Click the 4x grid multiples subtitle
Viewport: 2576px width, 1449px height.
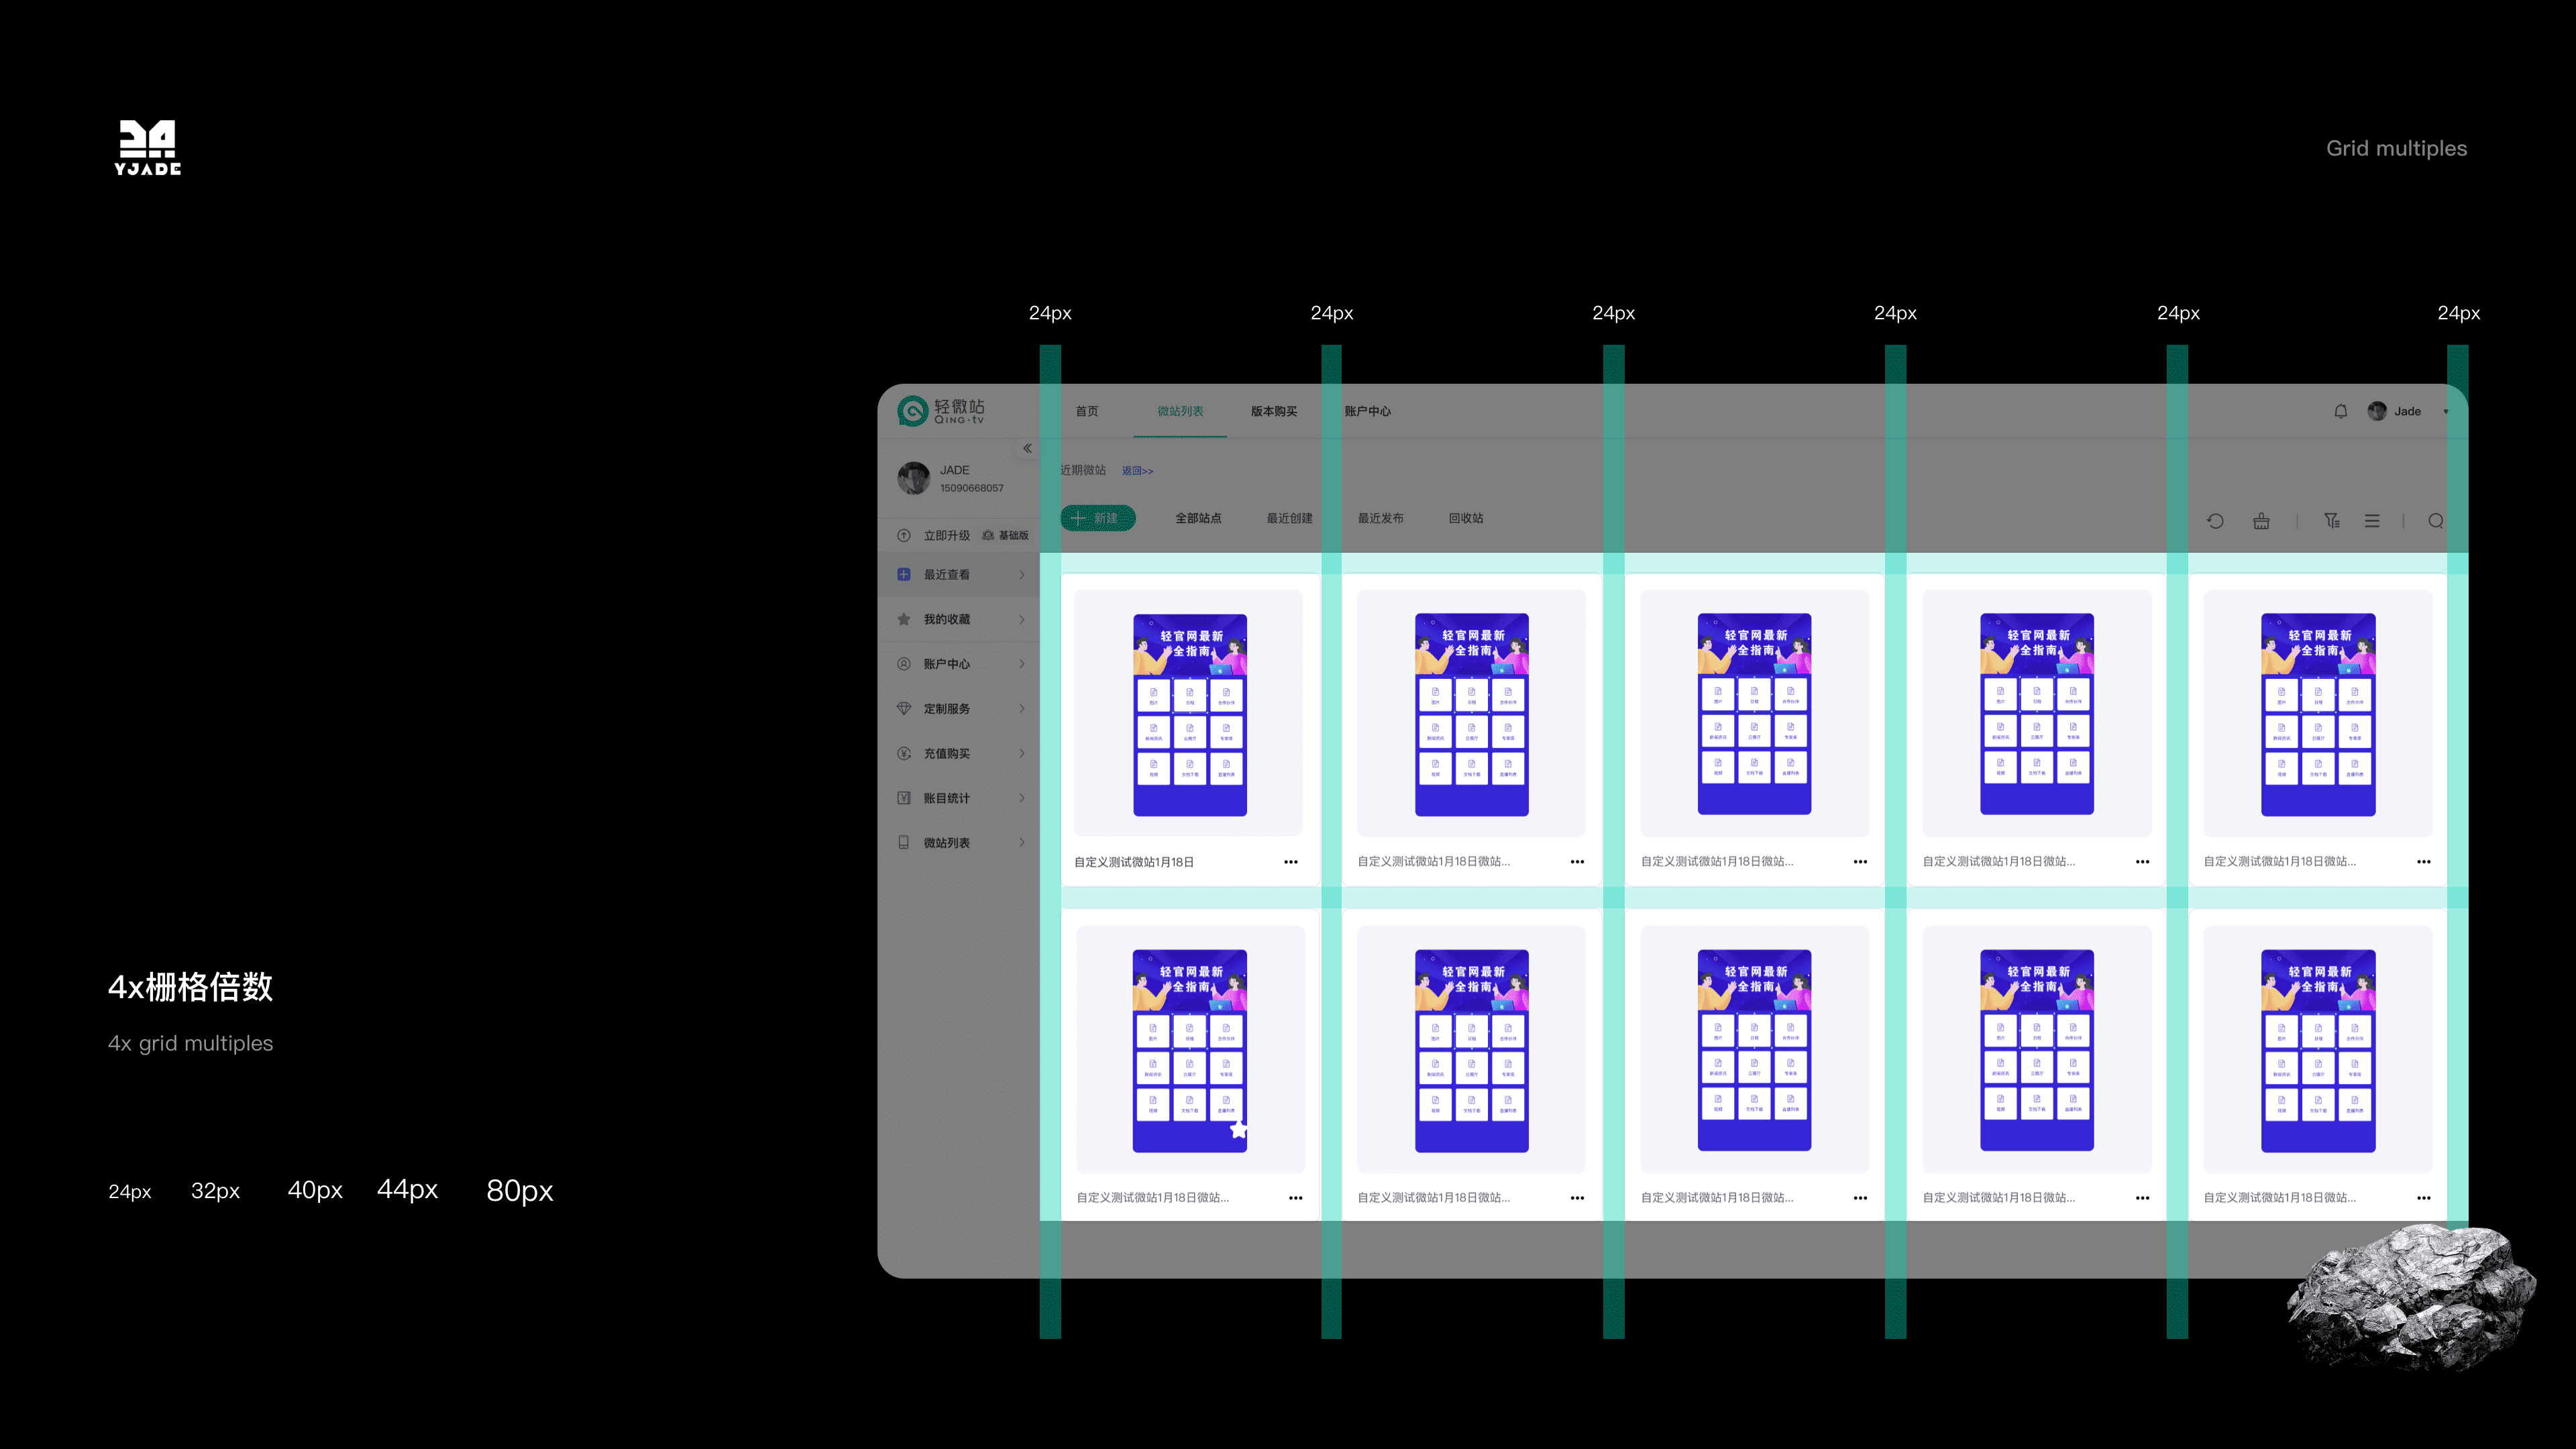190,1043
